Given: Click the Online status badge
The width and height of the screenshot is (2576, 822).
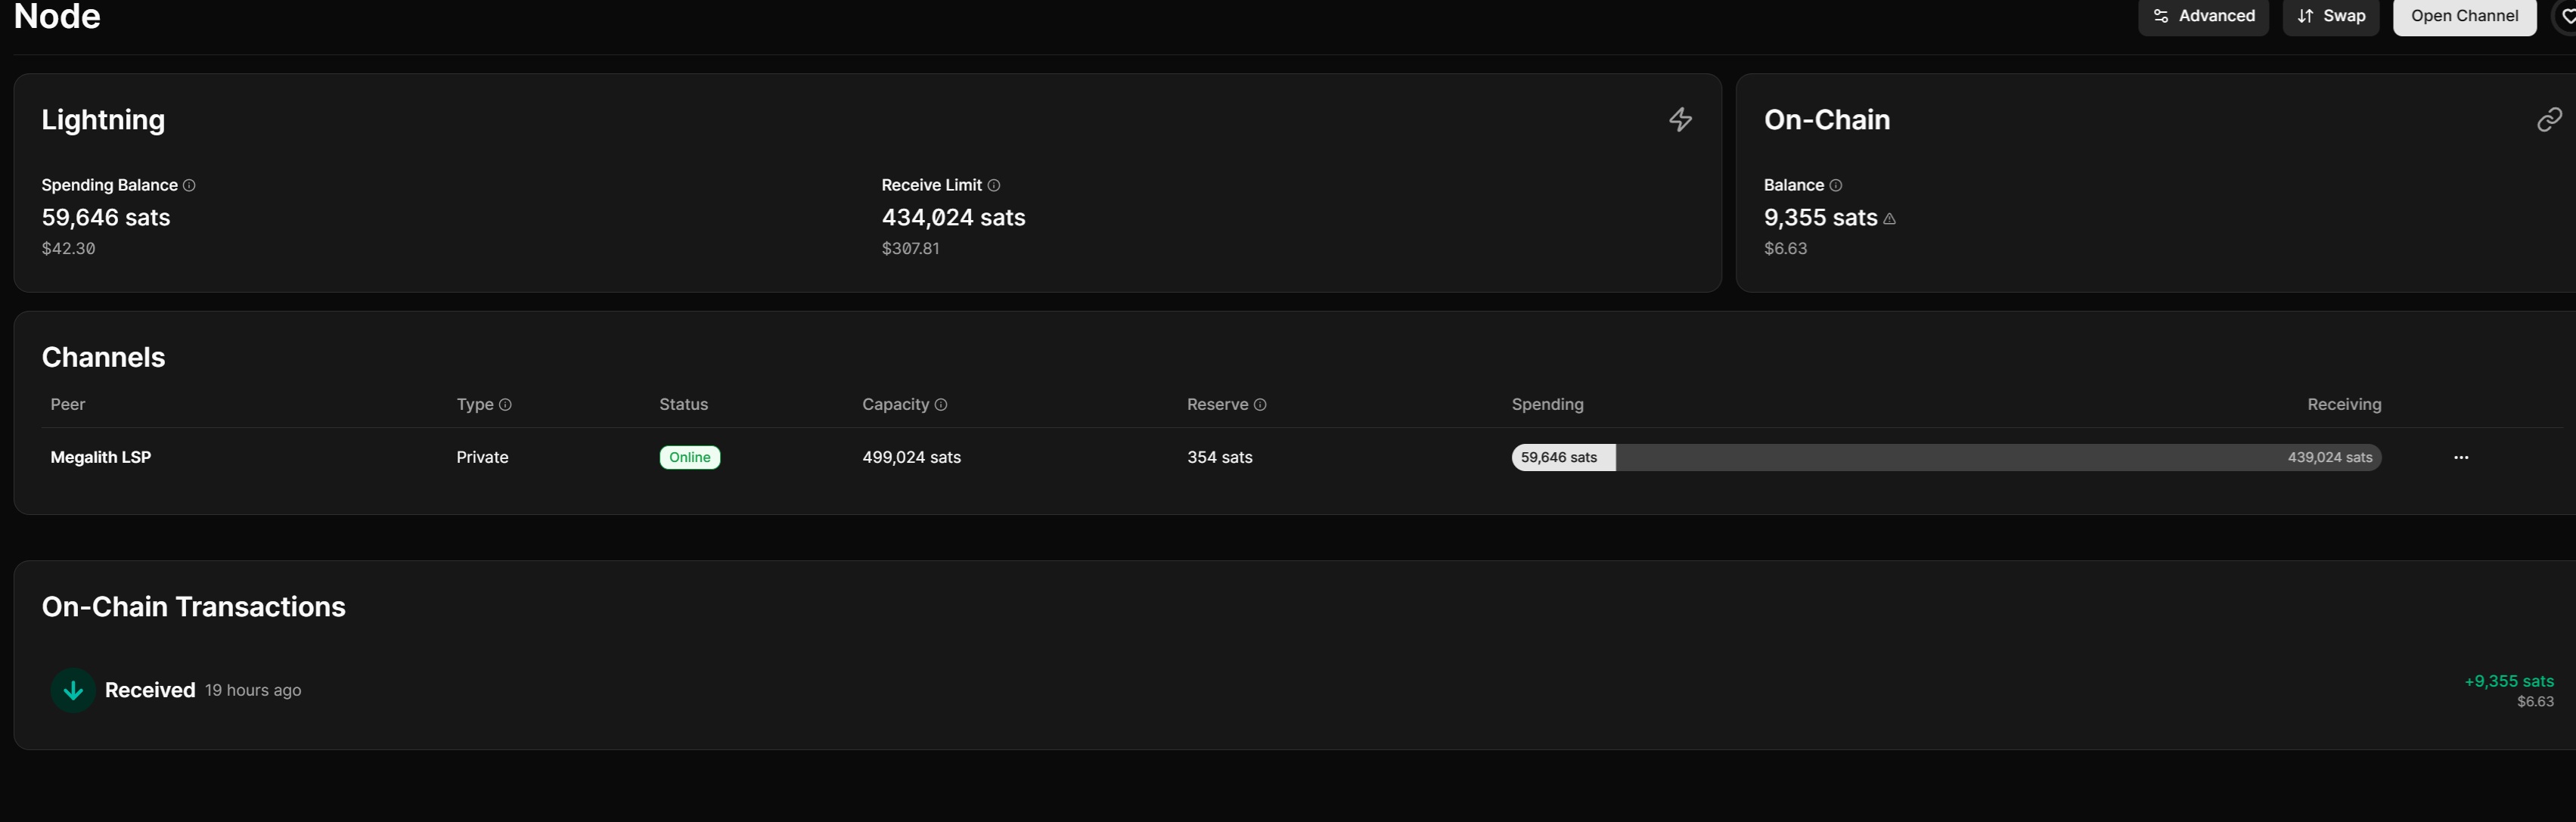Looking at the screenshot, I should pyautogui.click(x=689, y=458).
